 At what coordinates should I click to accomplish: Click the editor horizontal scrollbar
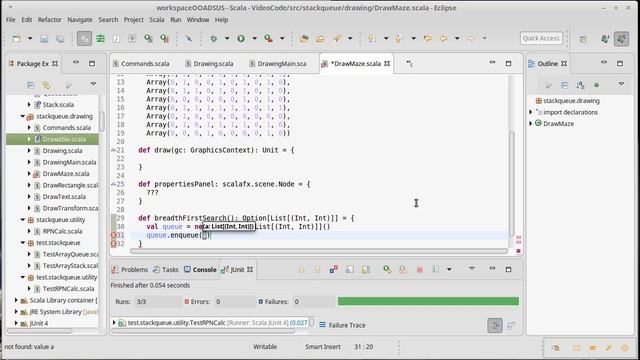pyautogui.click(x=319, y=251)
